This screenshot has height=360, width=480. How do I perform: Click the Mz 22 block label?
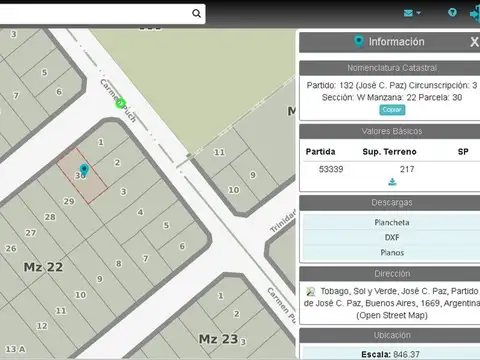click(x=43, y=267)
